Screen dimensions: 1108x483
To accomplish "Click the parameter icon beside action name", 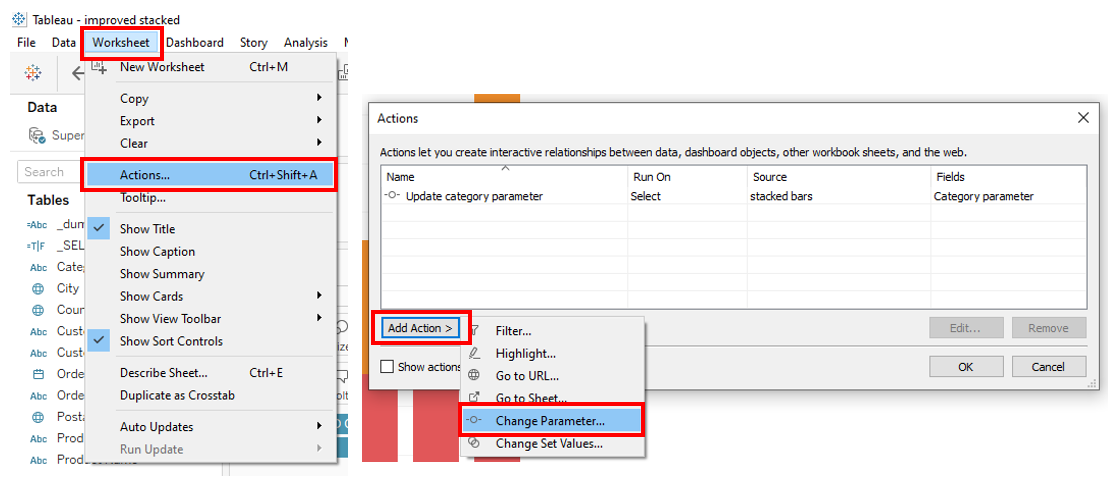I will tap(392, 196).
